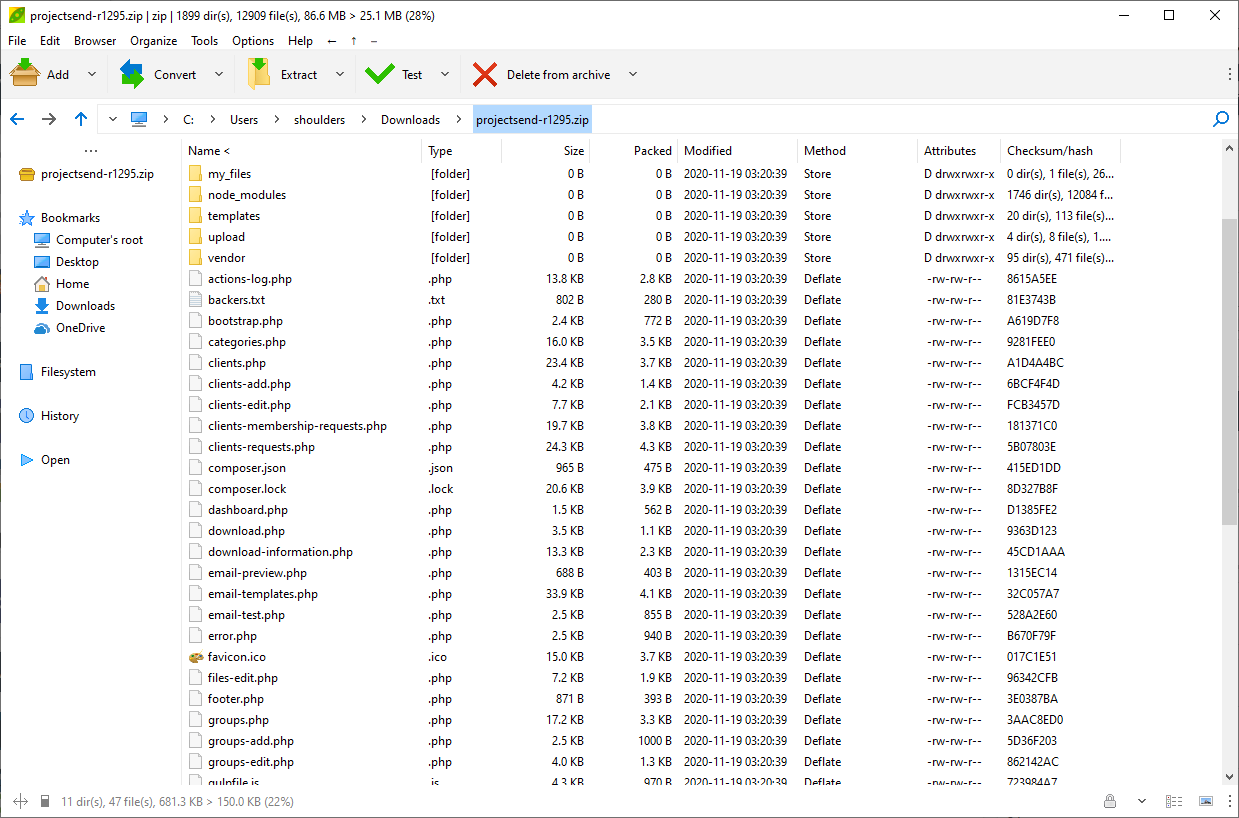Open the Extract button's dropdown chevron
Image resolution: width=1239 pixels, height=818 pixels.
[339, 73]
